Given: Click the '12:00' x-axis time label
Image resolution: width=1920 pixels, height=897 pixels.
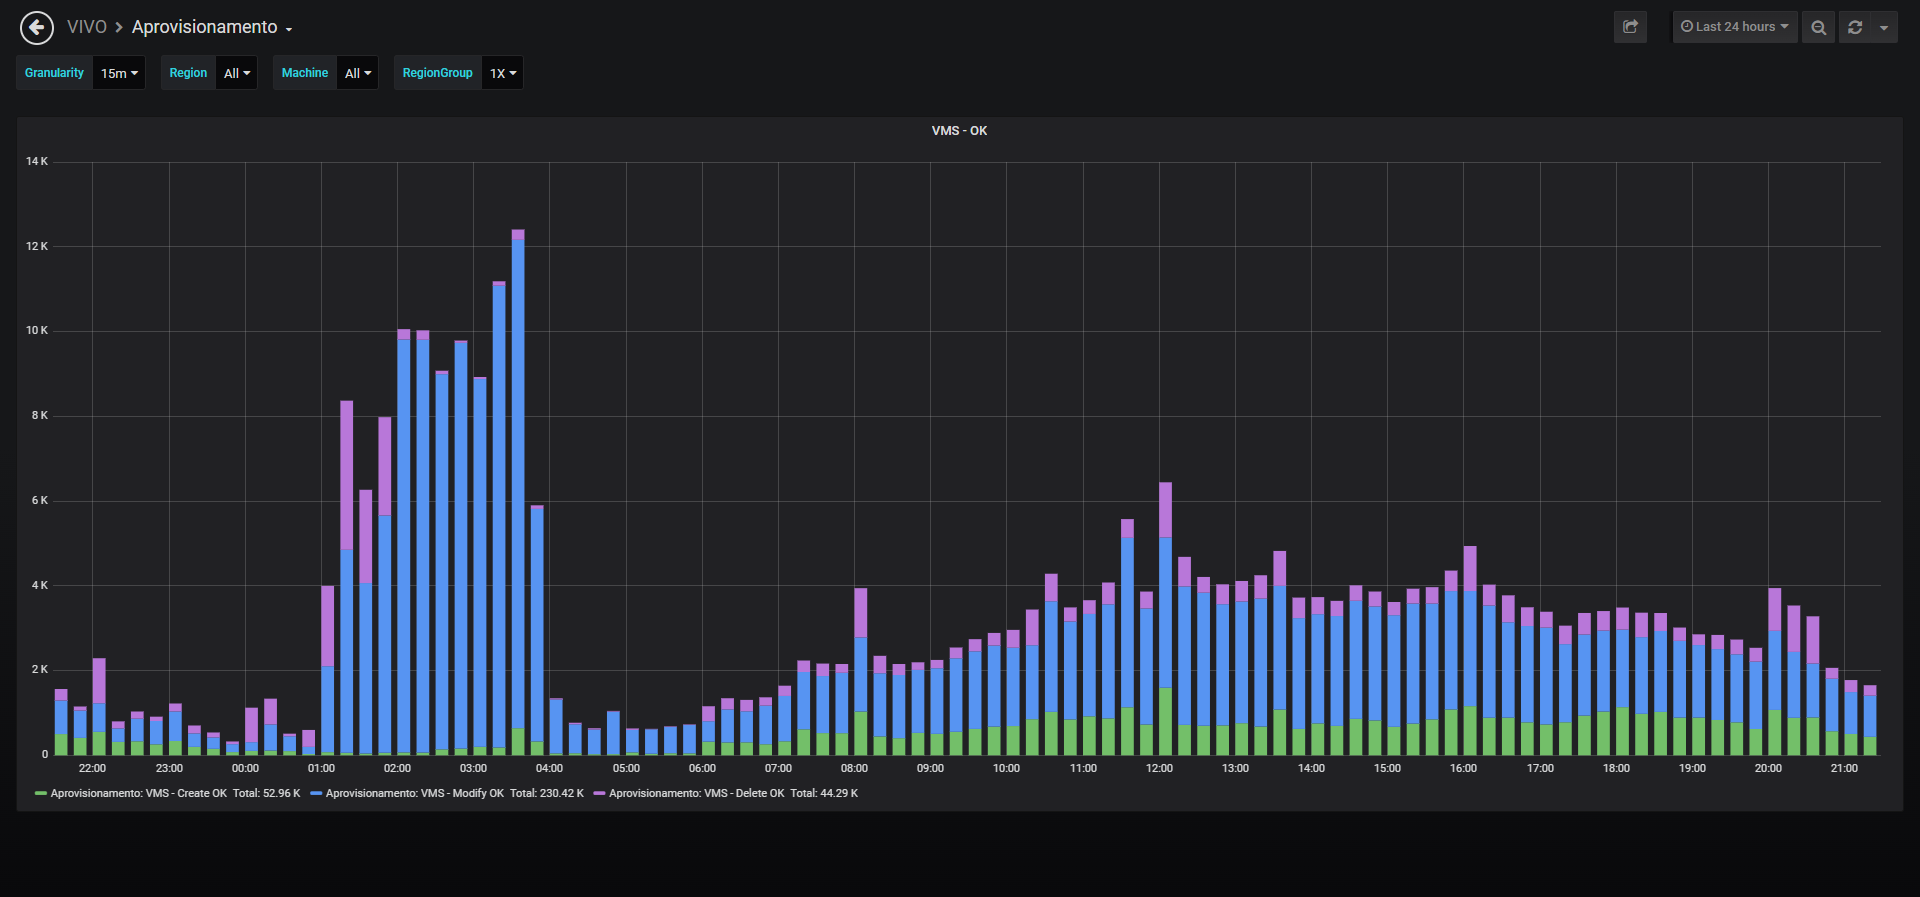Looking at the screenshot, I should pyautogui.click(x=1159, y=768).
